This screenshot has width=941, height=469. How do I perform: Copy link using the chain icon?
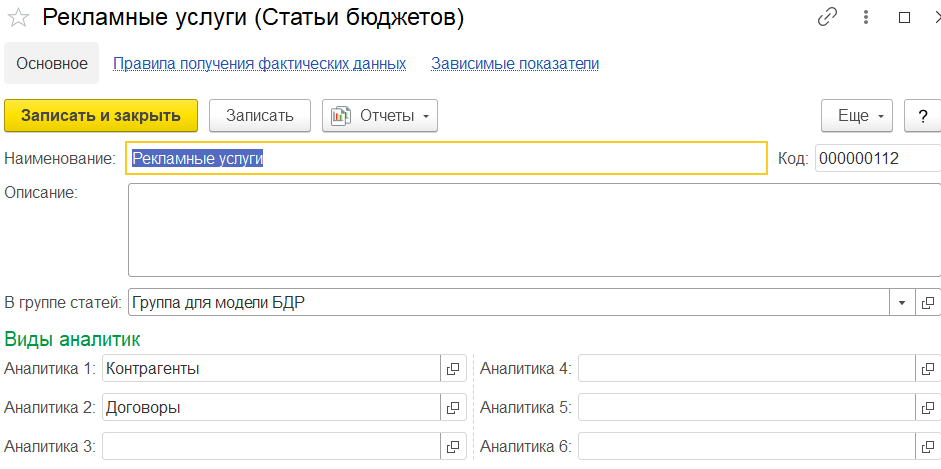tap(828, 17)
